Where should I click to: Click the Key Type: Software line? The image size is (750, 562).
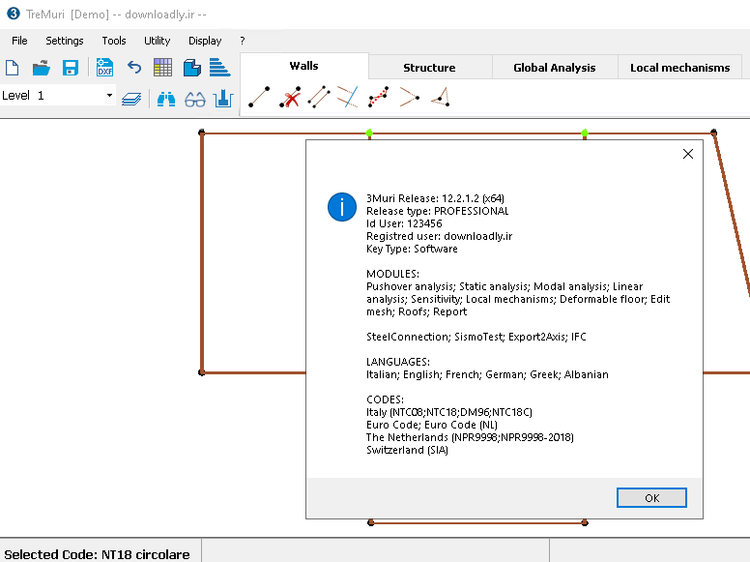pyautogui.click(x=412, y=249)
